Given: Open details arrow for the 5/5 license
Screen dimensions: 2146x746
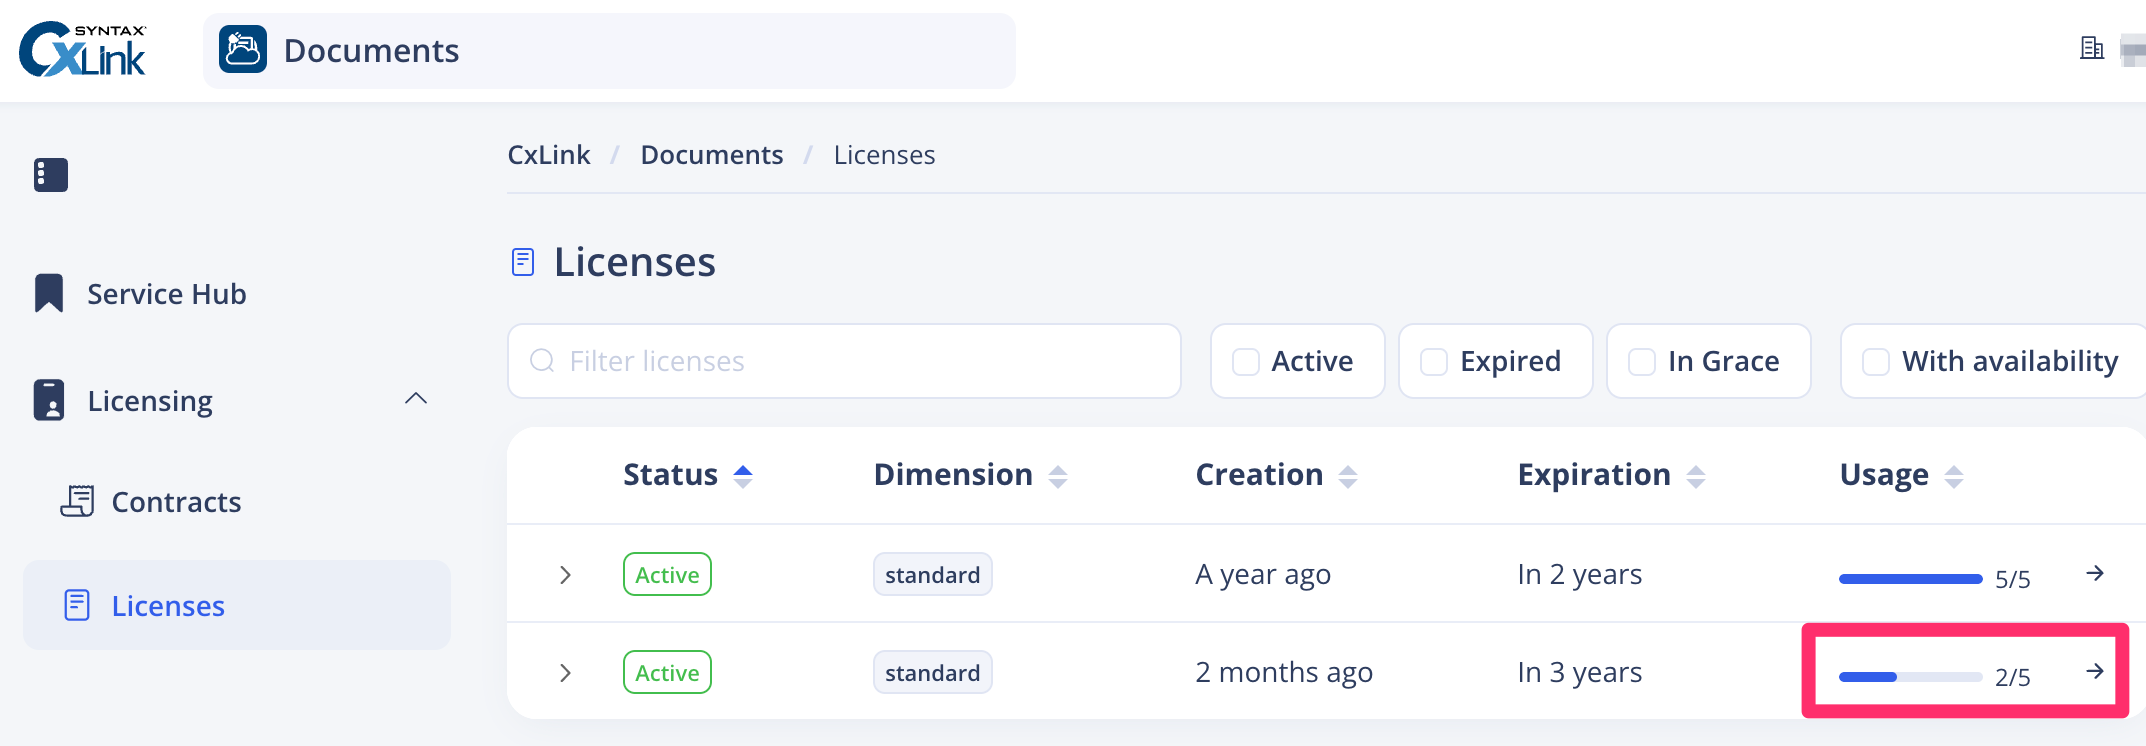Looking at the screenshot, I should click(2095, 573).
